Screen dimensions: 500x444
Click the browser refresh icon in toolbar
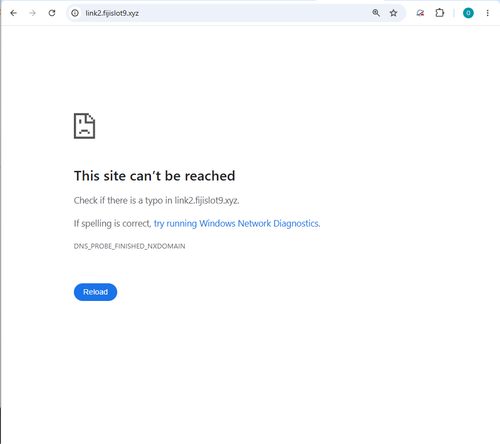point(52,13)
